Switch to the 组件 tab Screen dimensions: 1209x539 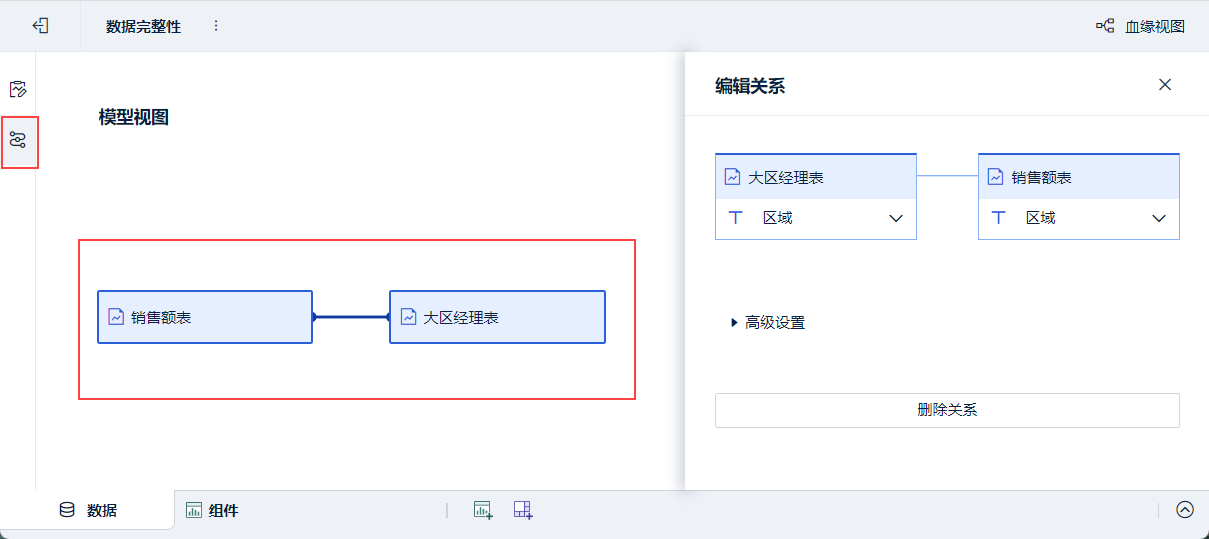pyautogui.click(x=212, y=510)
